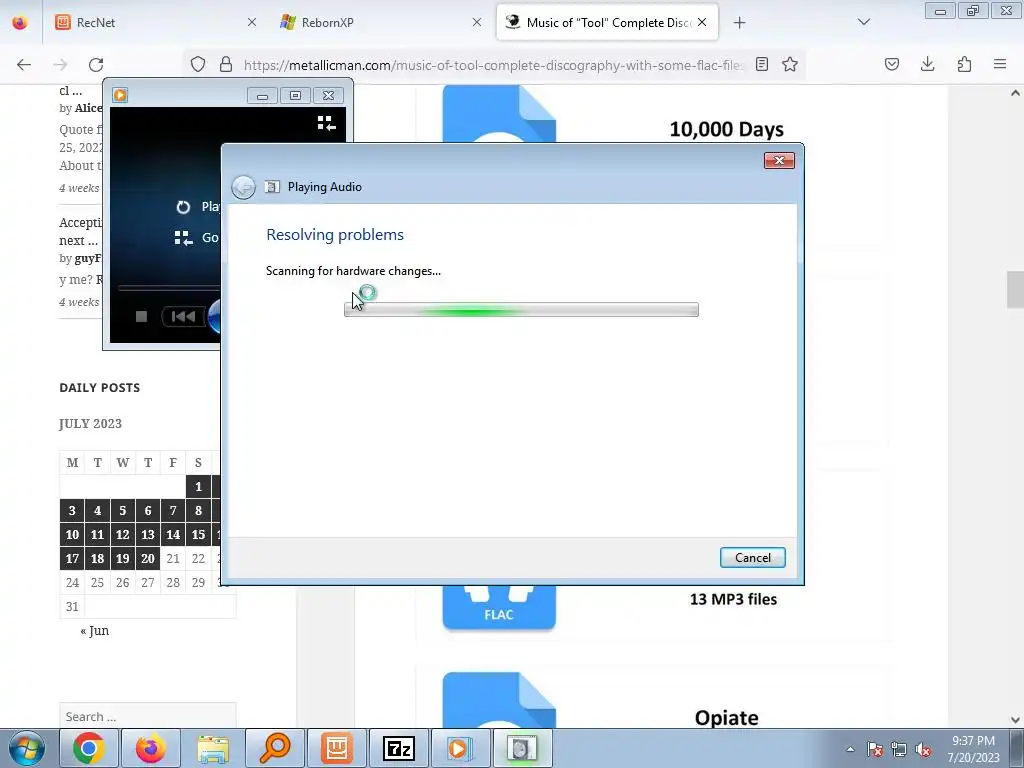Click the metallicman.com address bar
1024x768 pixels.
pos(493,65)
